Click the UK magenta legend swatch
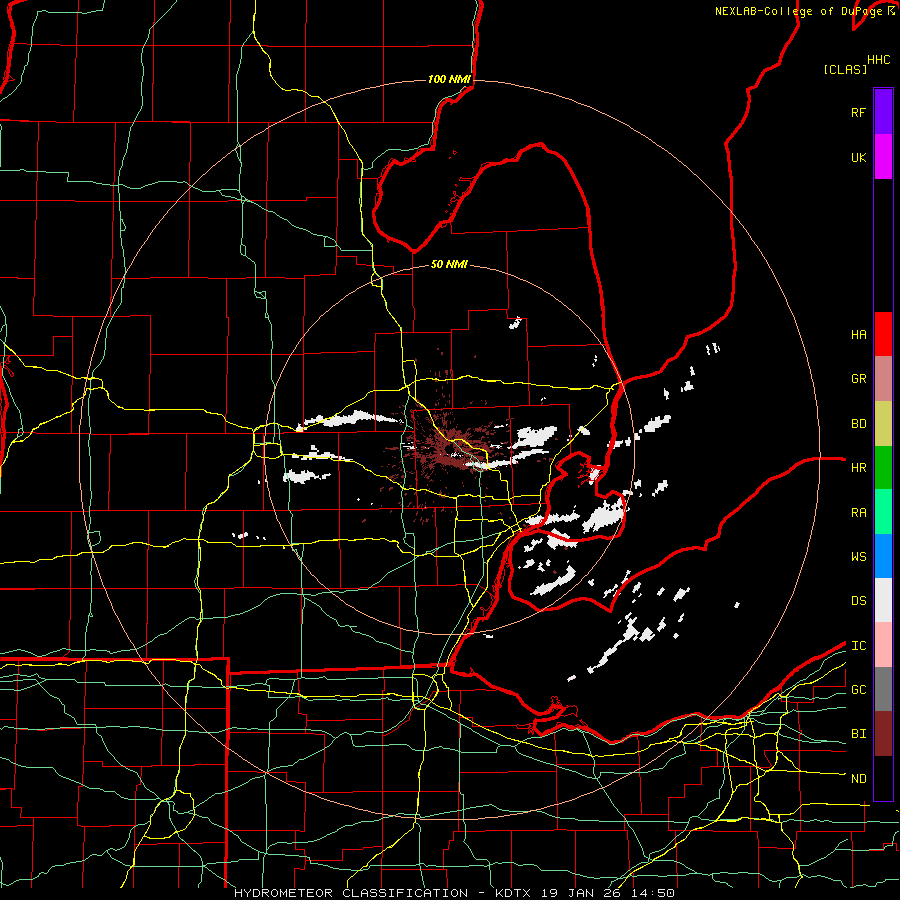 (x=883, y=157)
